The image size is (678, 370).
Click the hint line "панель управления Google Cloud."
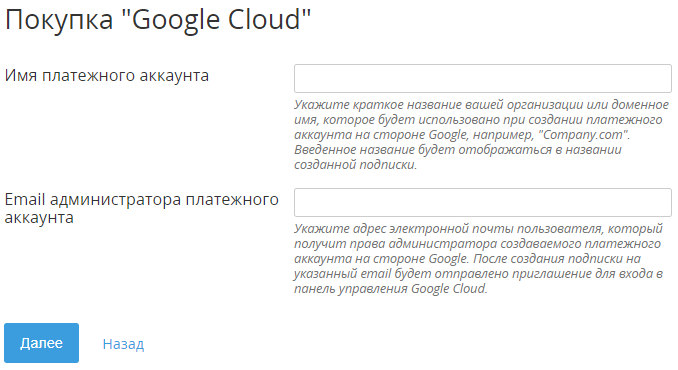tap(391, 288)
